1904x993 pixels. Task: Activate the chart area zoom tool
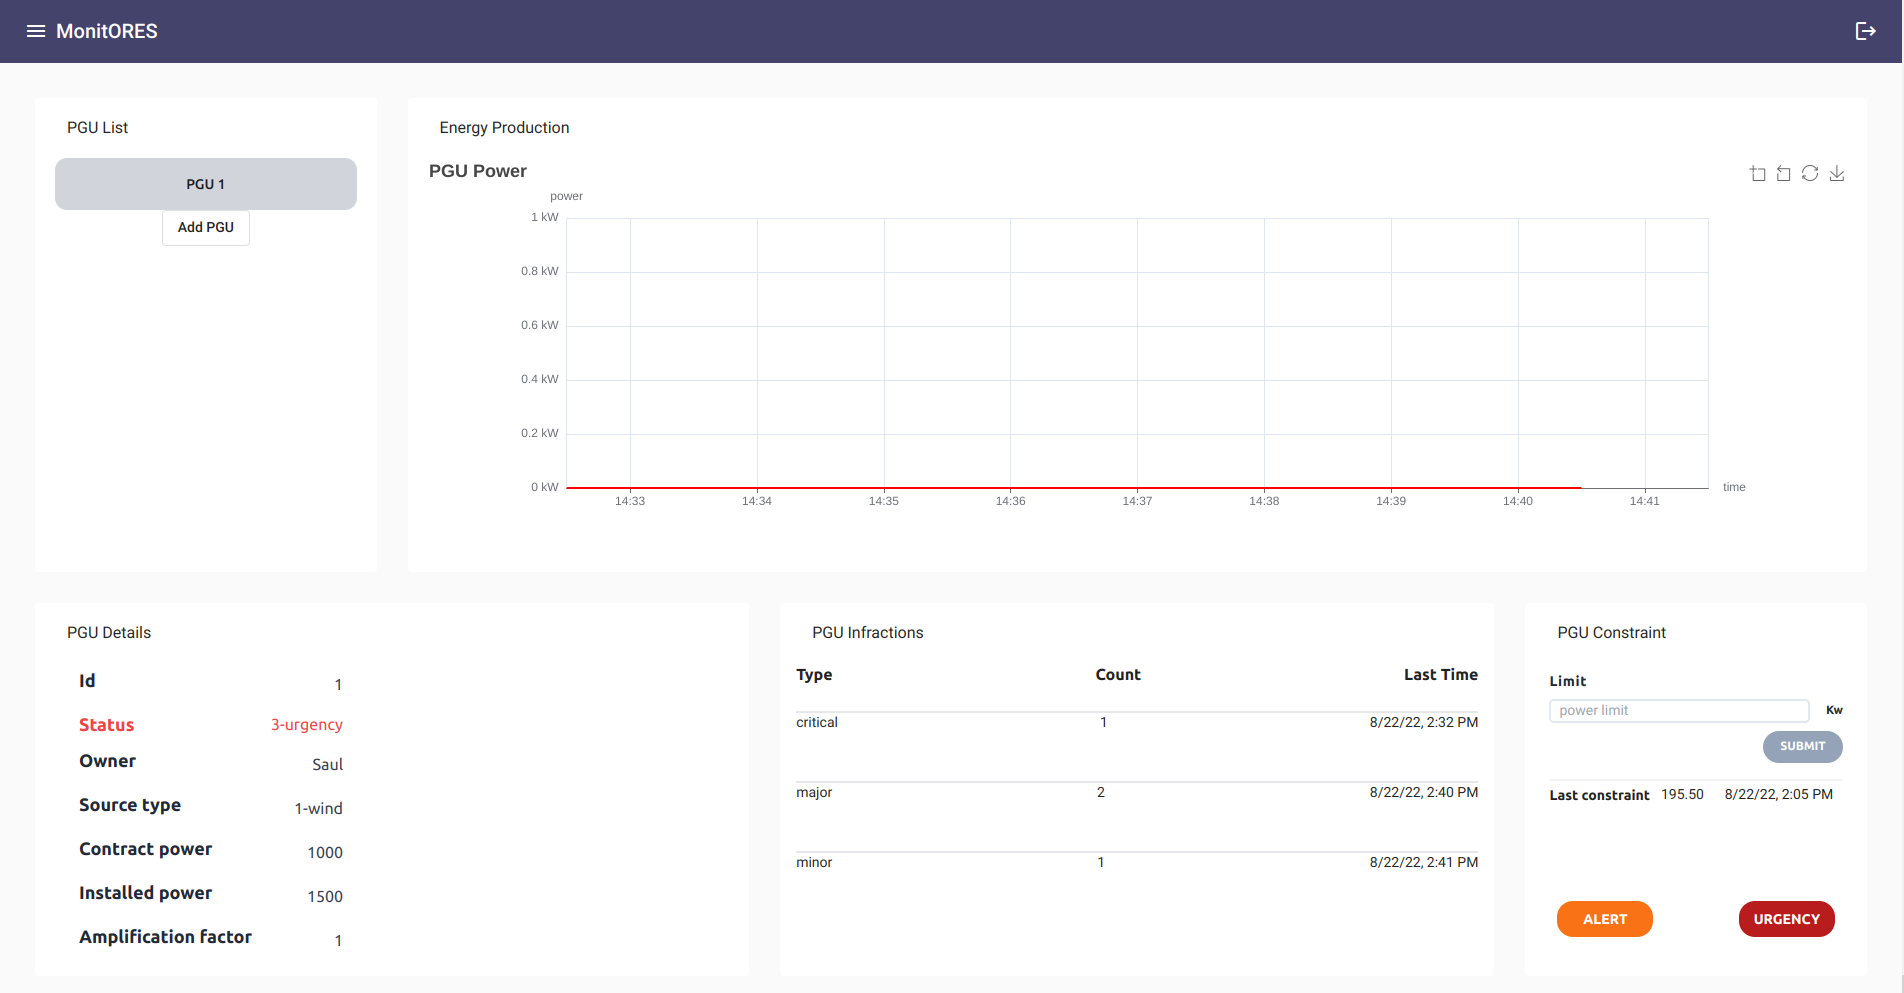1757,174
